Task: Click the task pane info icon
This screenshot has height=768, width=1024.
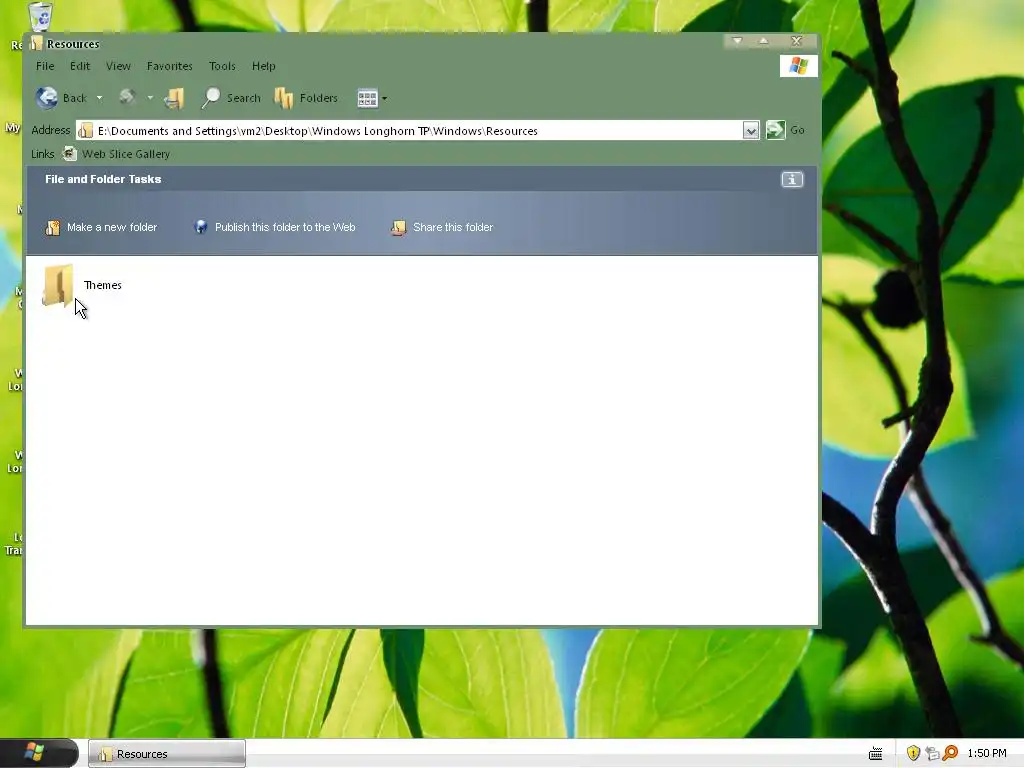Action: click(x=792, y=179)
